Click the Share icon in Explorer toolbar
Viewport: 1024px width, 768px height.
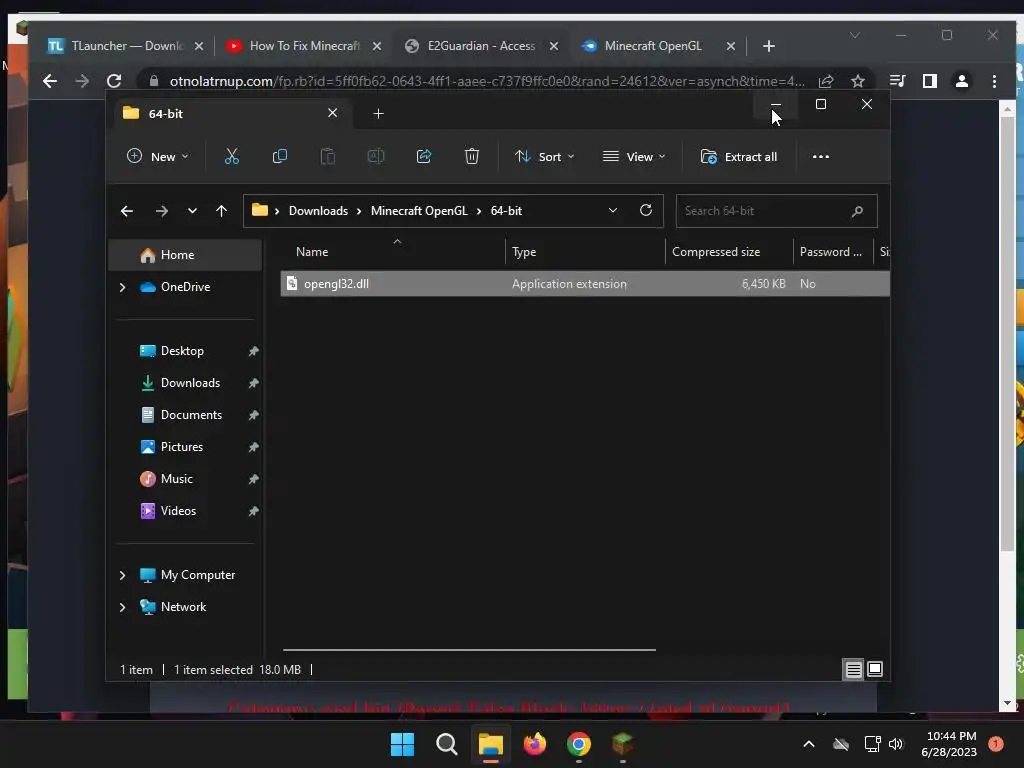point(424,157)
